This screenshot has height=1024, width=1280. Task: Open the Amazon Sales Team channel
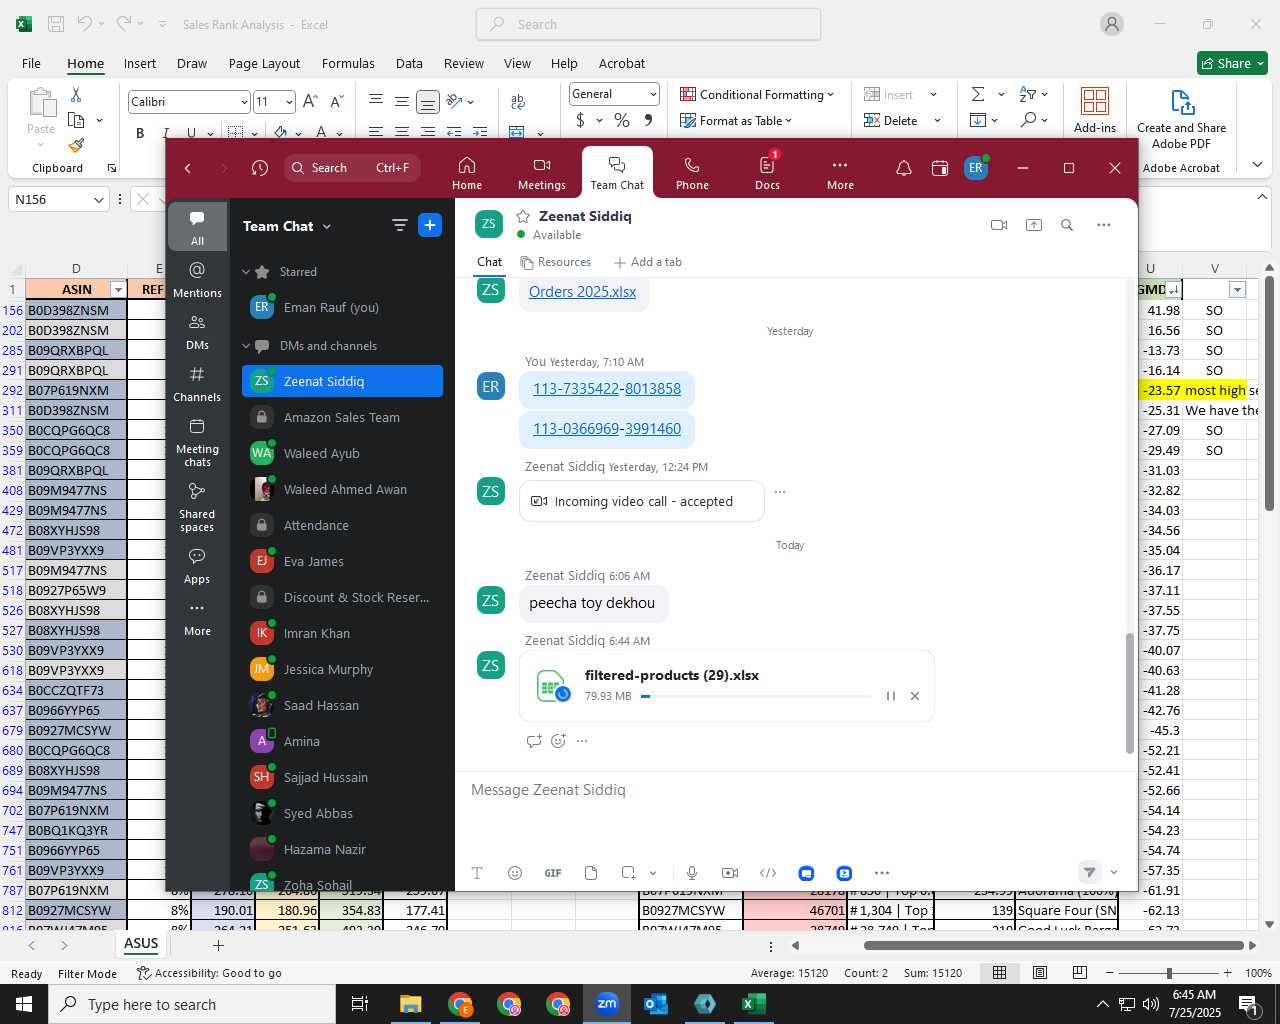(342, 417)
